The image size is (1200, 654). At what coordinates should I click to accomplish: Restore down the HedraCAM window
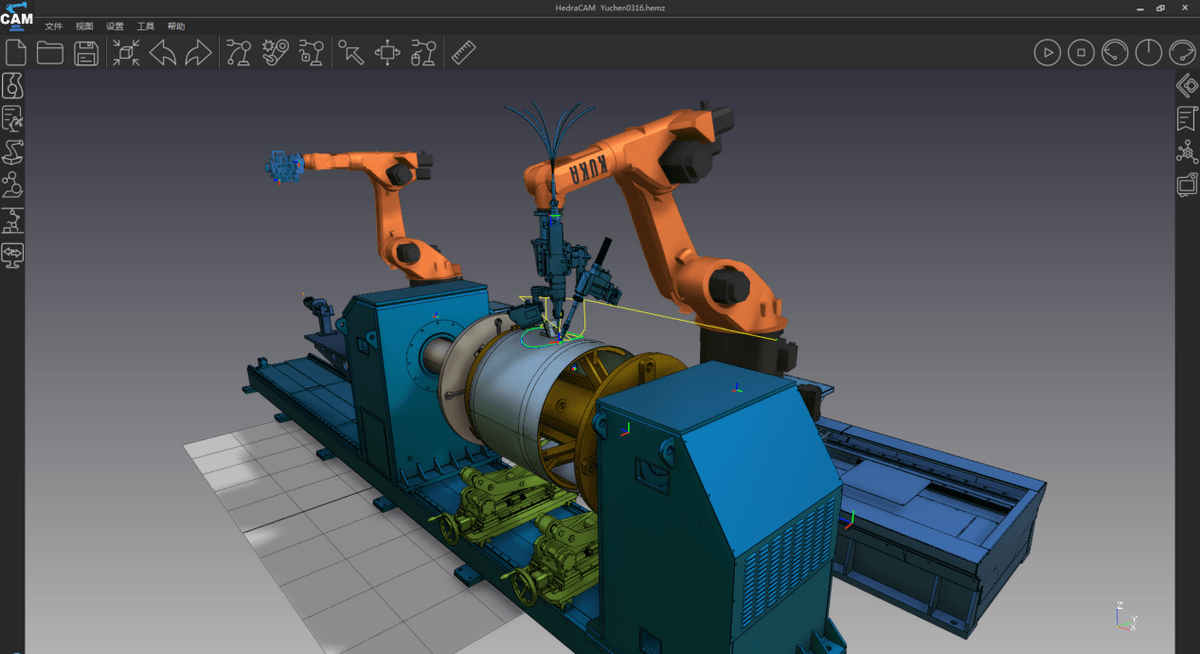[1161, 7]
